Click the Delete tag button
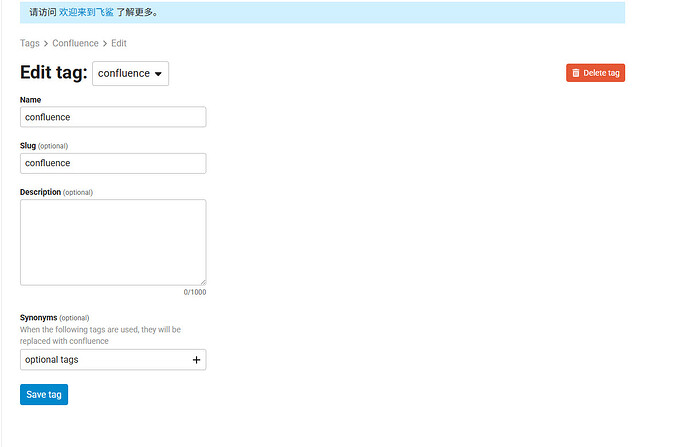This screenshot has height=447, width=690. coord(595,73)
